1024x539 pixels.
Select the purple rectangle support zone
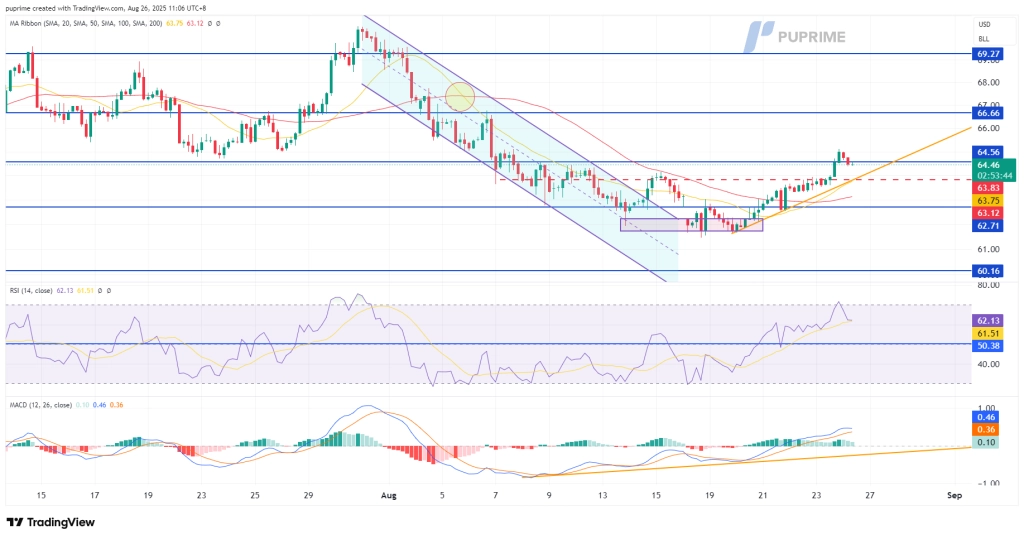pyautogui.click(x=691, y=225)
